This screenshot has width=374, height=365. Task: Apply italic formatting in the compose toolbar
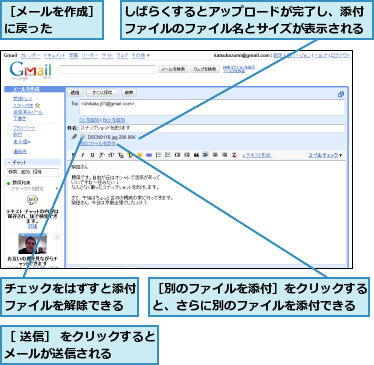tap(83, 155)
